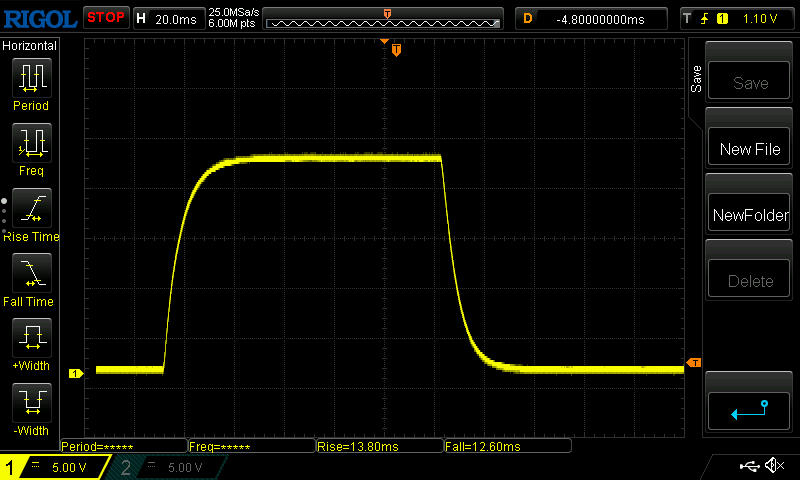Select the Period measurement icon
The height and width of the screenshot is (480, 800).
(32, 78)
